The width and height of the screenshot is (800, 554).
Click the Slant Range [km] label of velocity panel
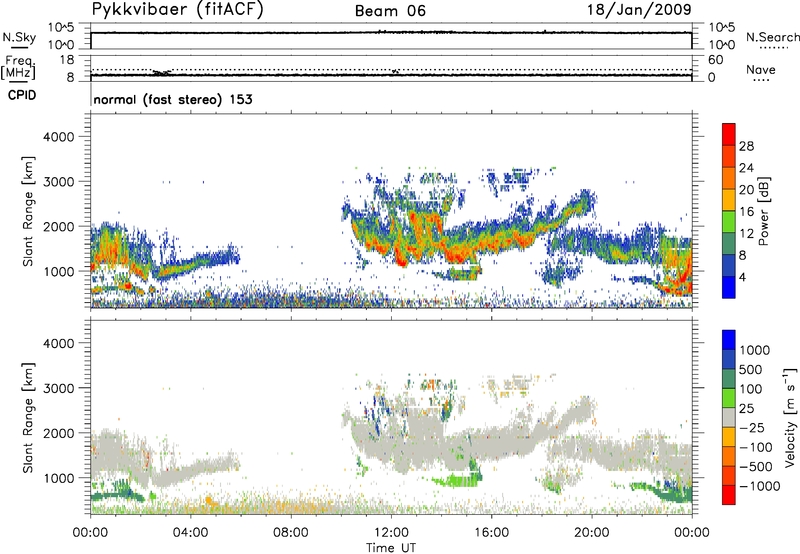point(28,417)
